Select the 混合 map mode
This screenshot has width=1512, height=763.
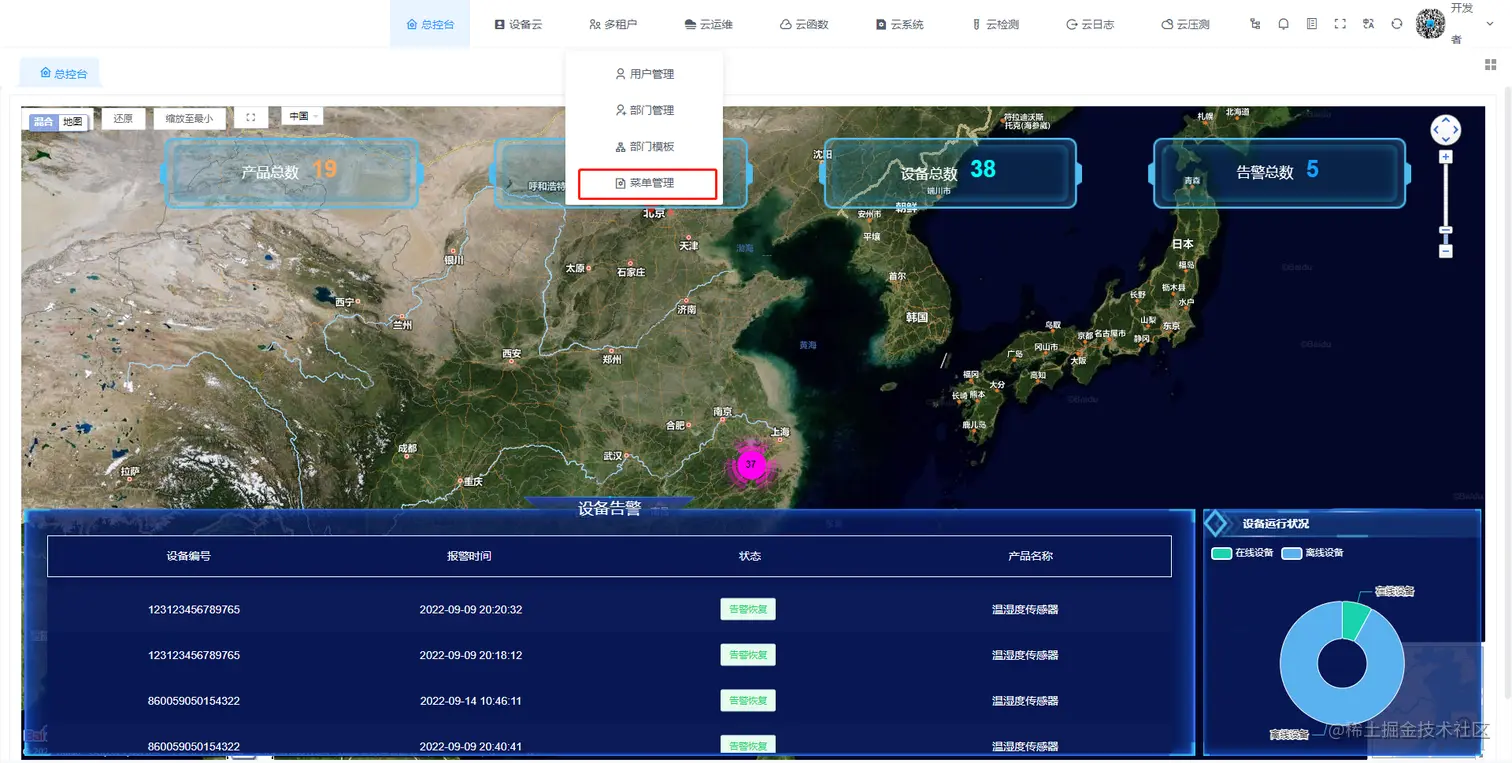pyautogui.click(x=43, y=122)
